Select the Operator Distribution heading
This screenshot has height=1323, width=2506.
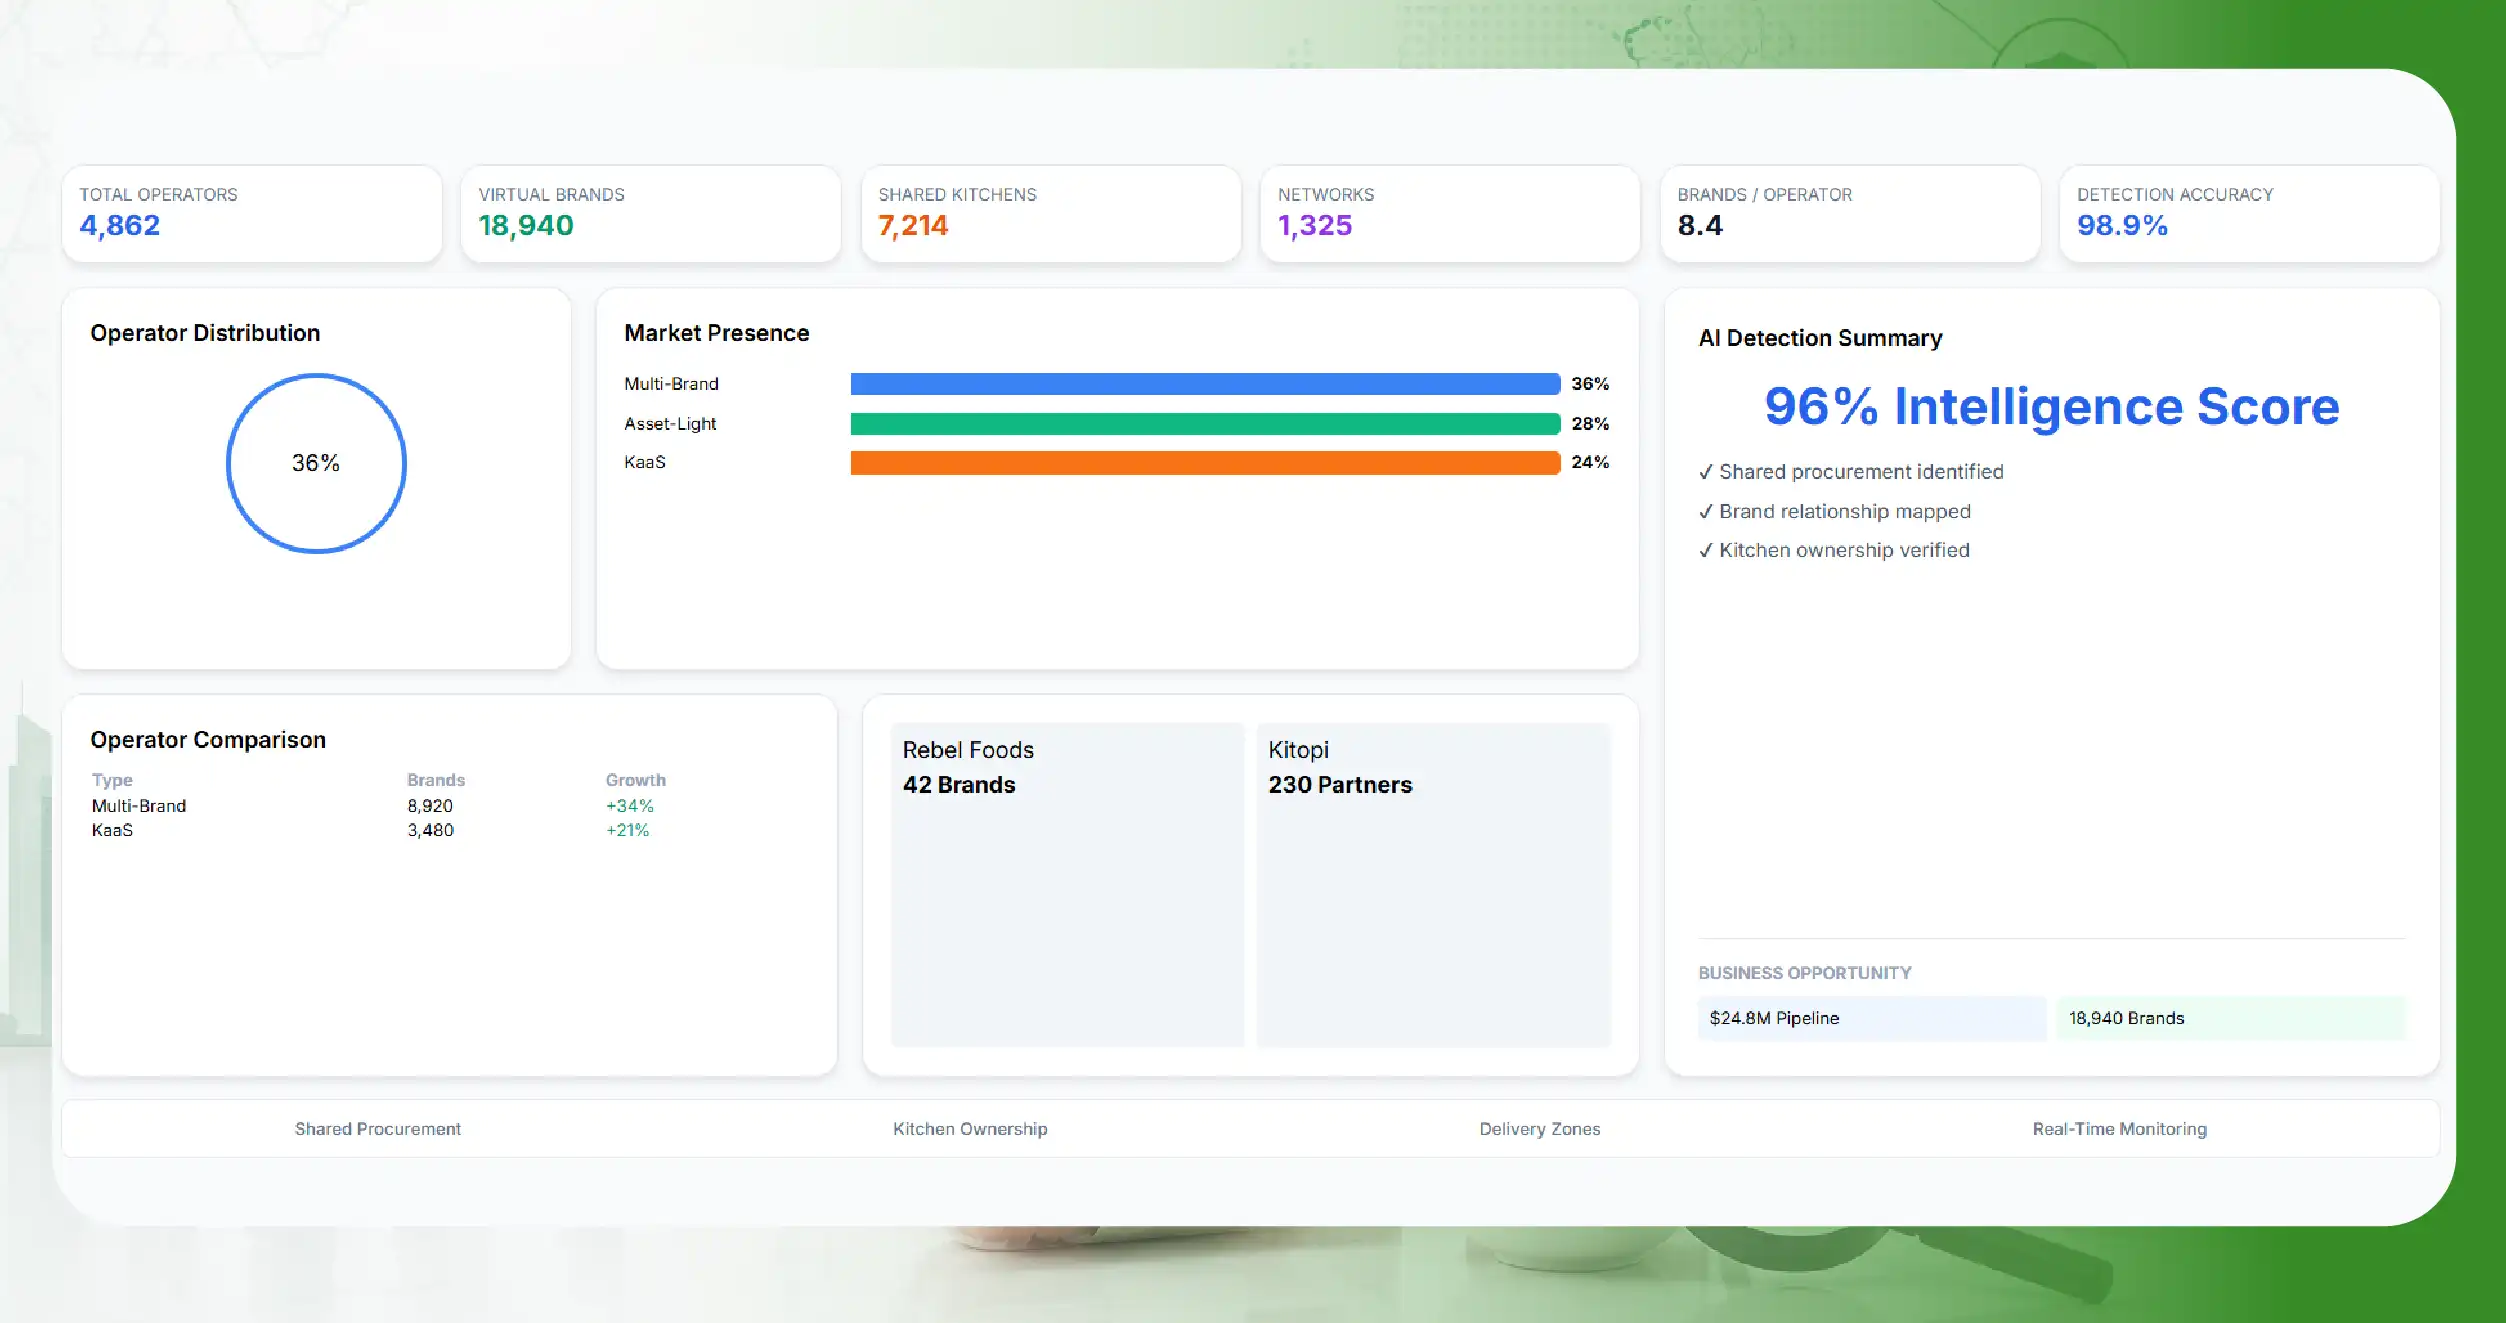[205, 333]
